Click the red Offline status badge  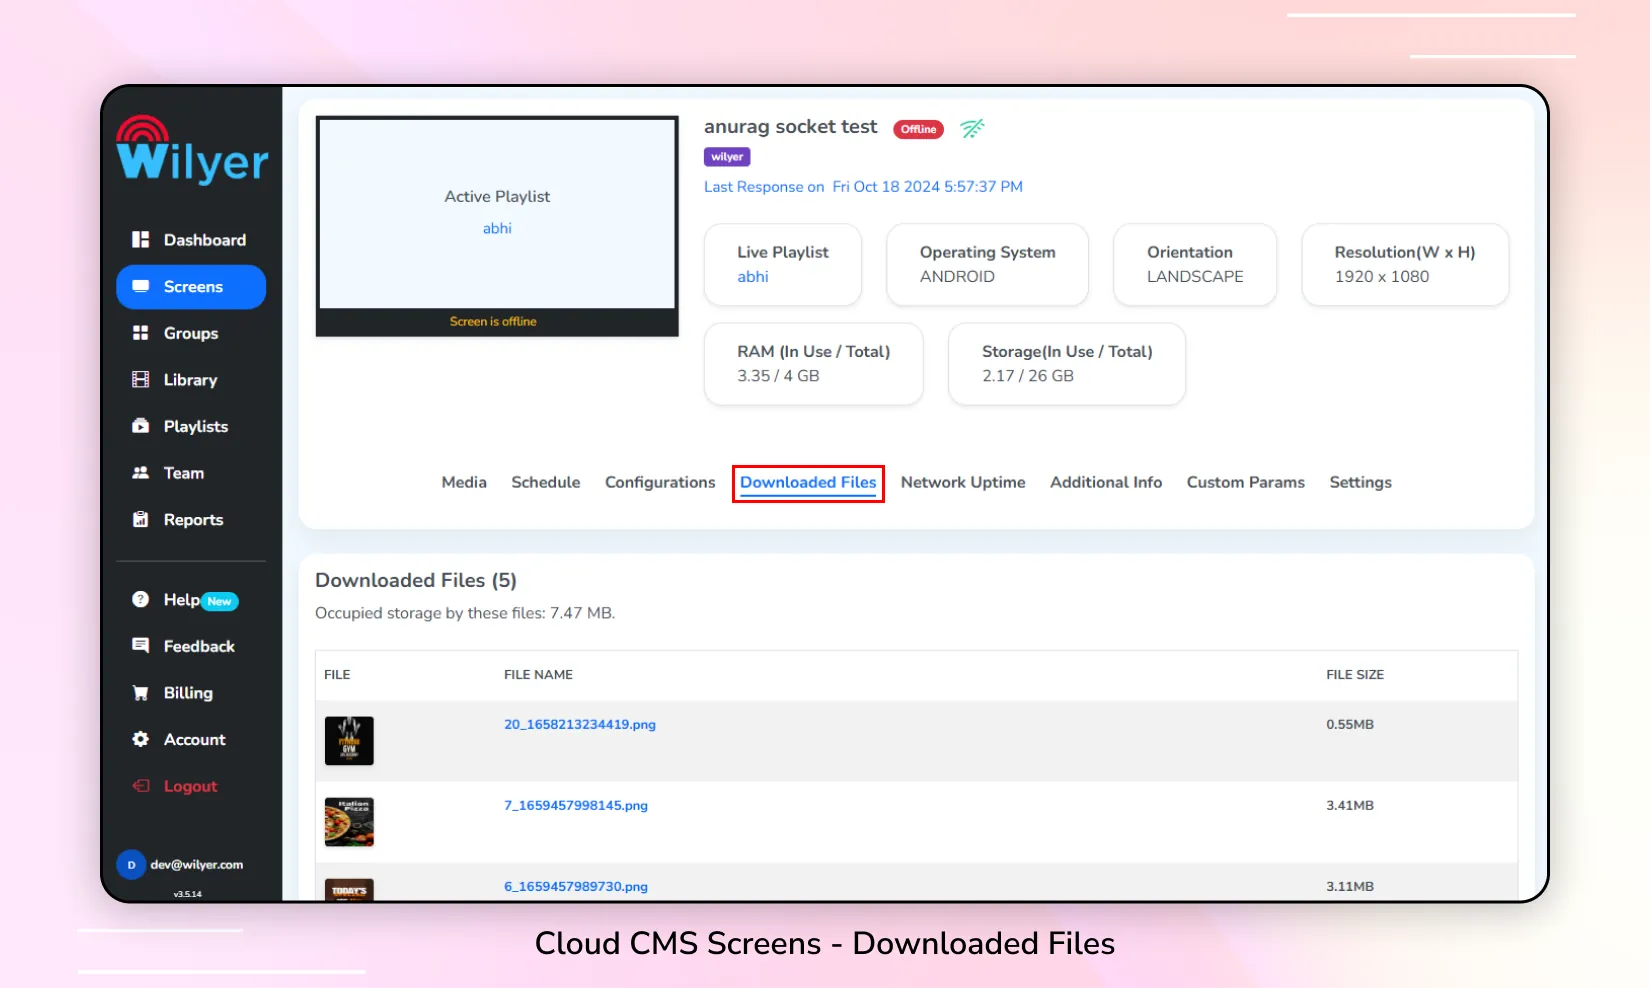click(x=918, y=129)
